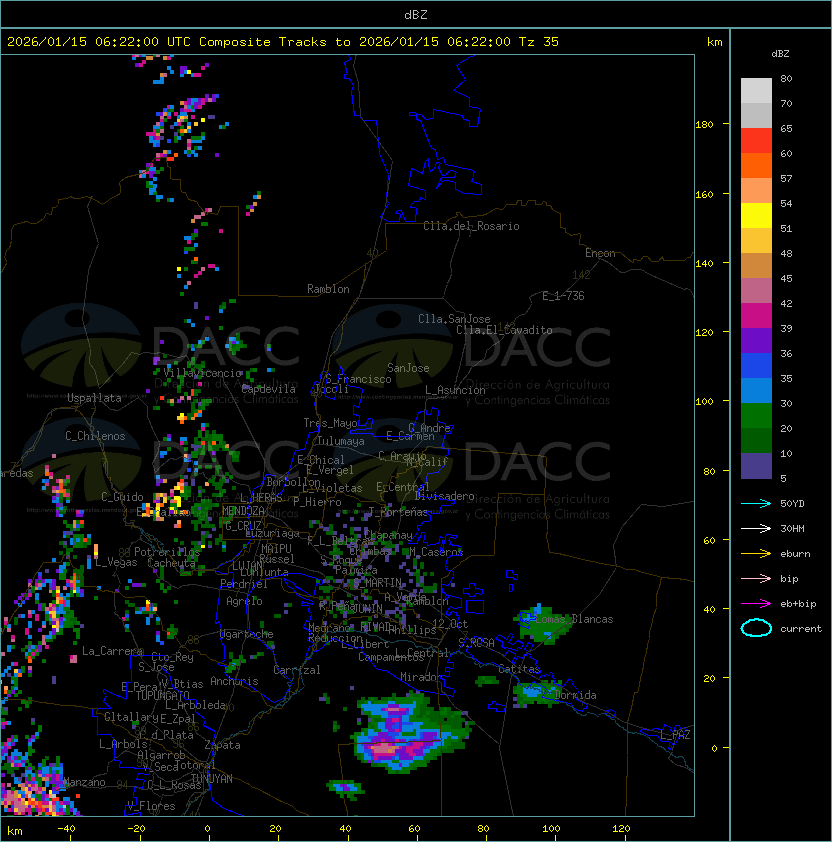Select the slate bottom swatch of dBZ scale
The width and height of the screenshot is (832, 842).
click(756, 466)
